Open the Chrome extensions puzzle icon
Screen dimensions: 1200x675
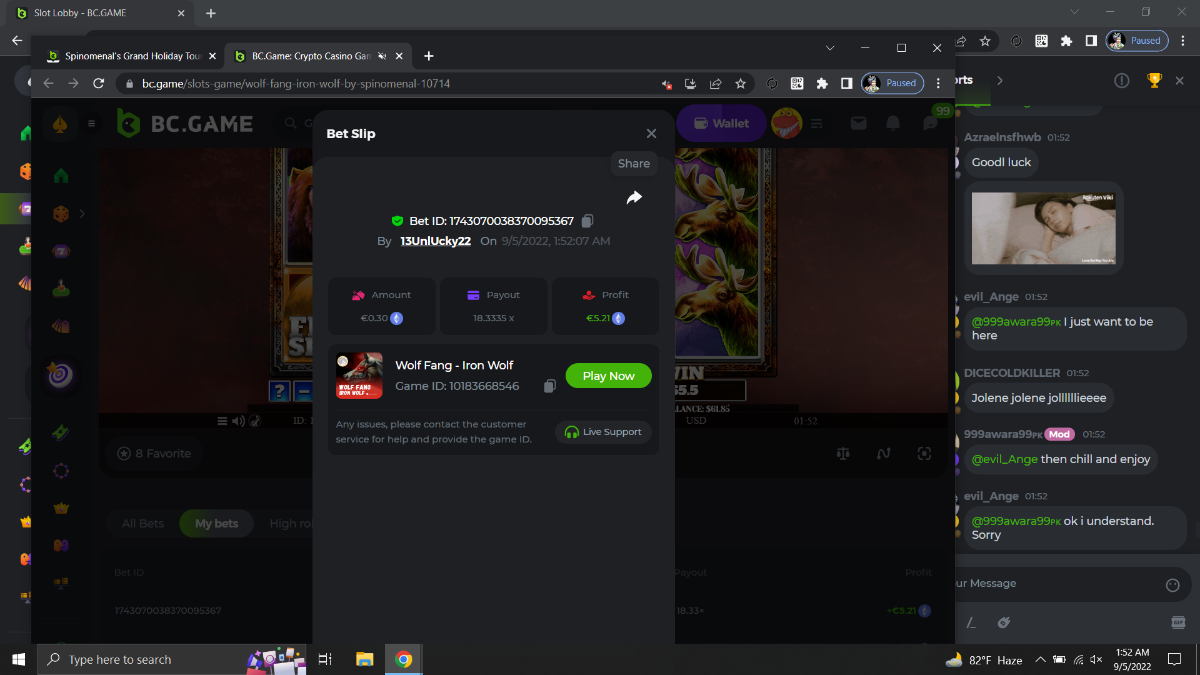pos(822,84)
